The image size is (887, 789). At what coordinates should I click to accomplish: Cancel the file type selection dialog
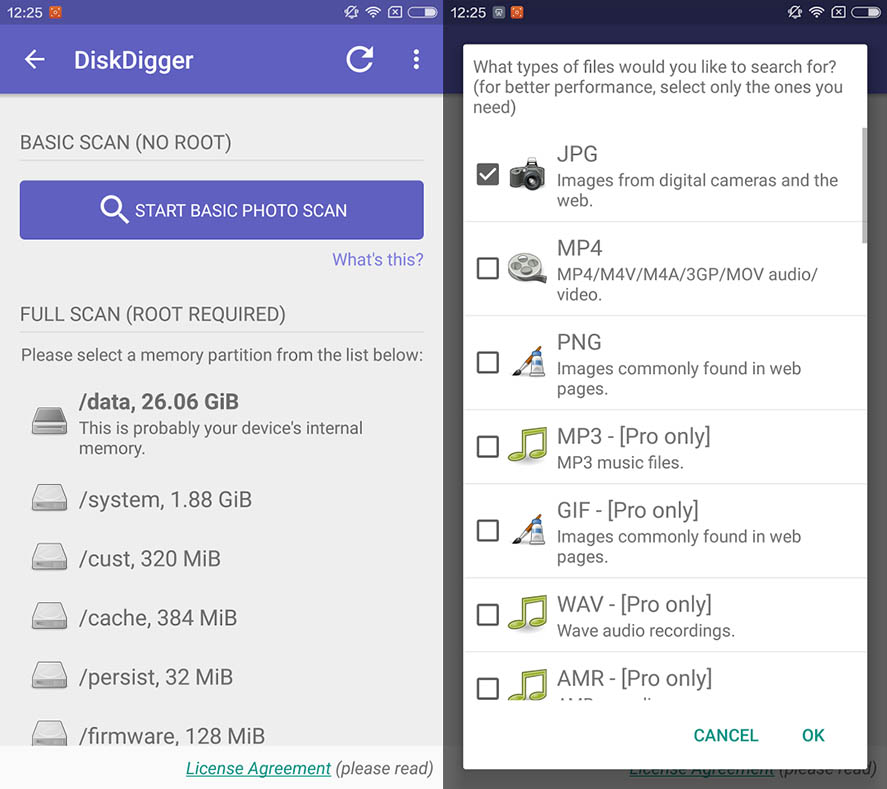coord(726,735)
